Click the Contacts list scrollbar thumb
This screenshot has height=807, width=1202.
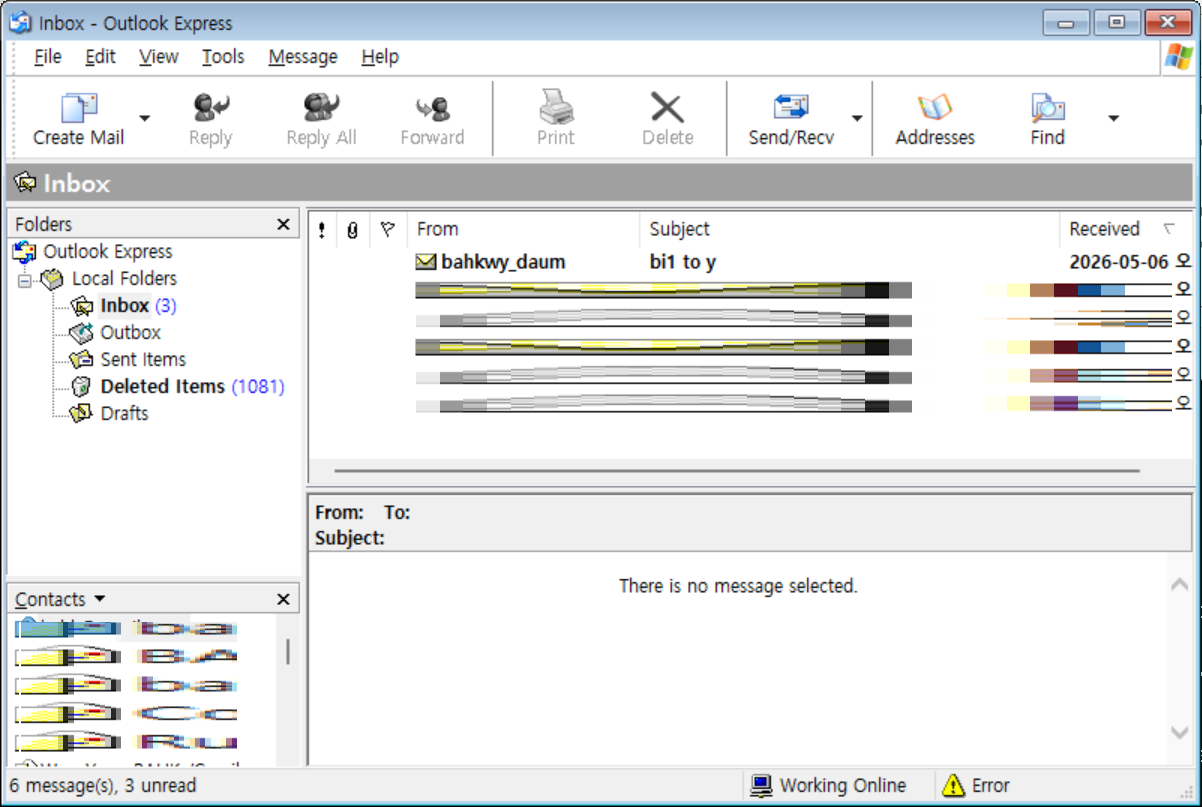click(x=288, y=652)
